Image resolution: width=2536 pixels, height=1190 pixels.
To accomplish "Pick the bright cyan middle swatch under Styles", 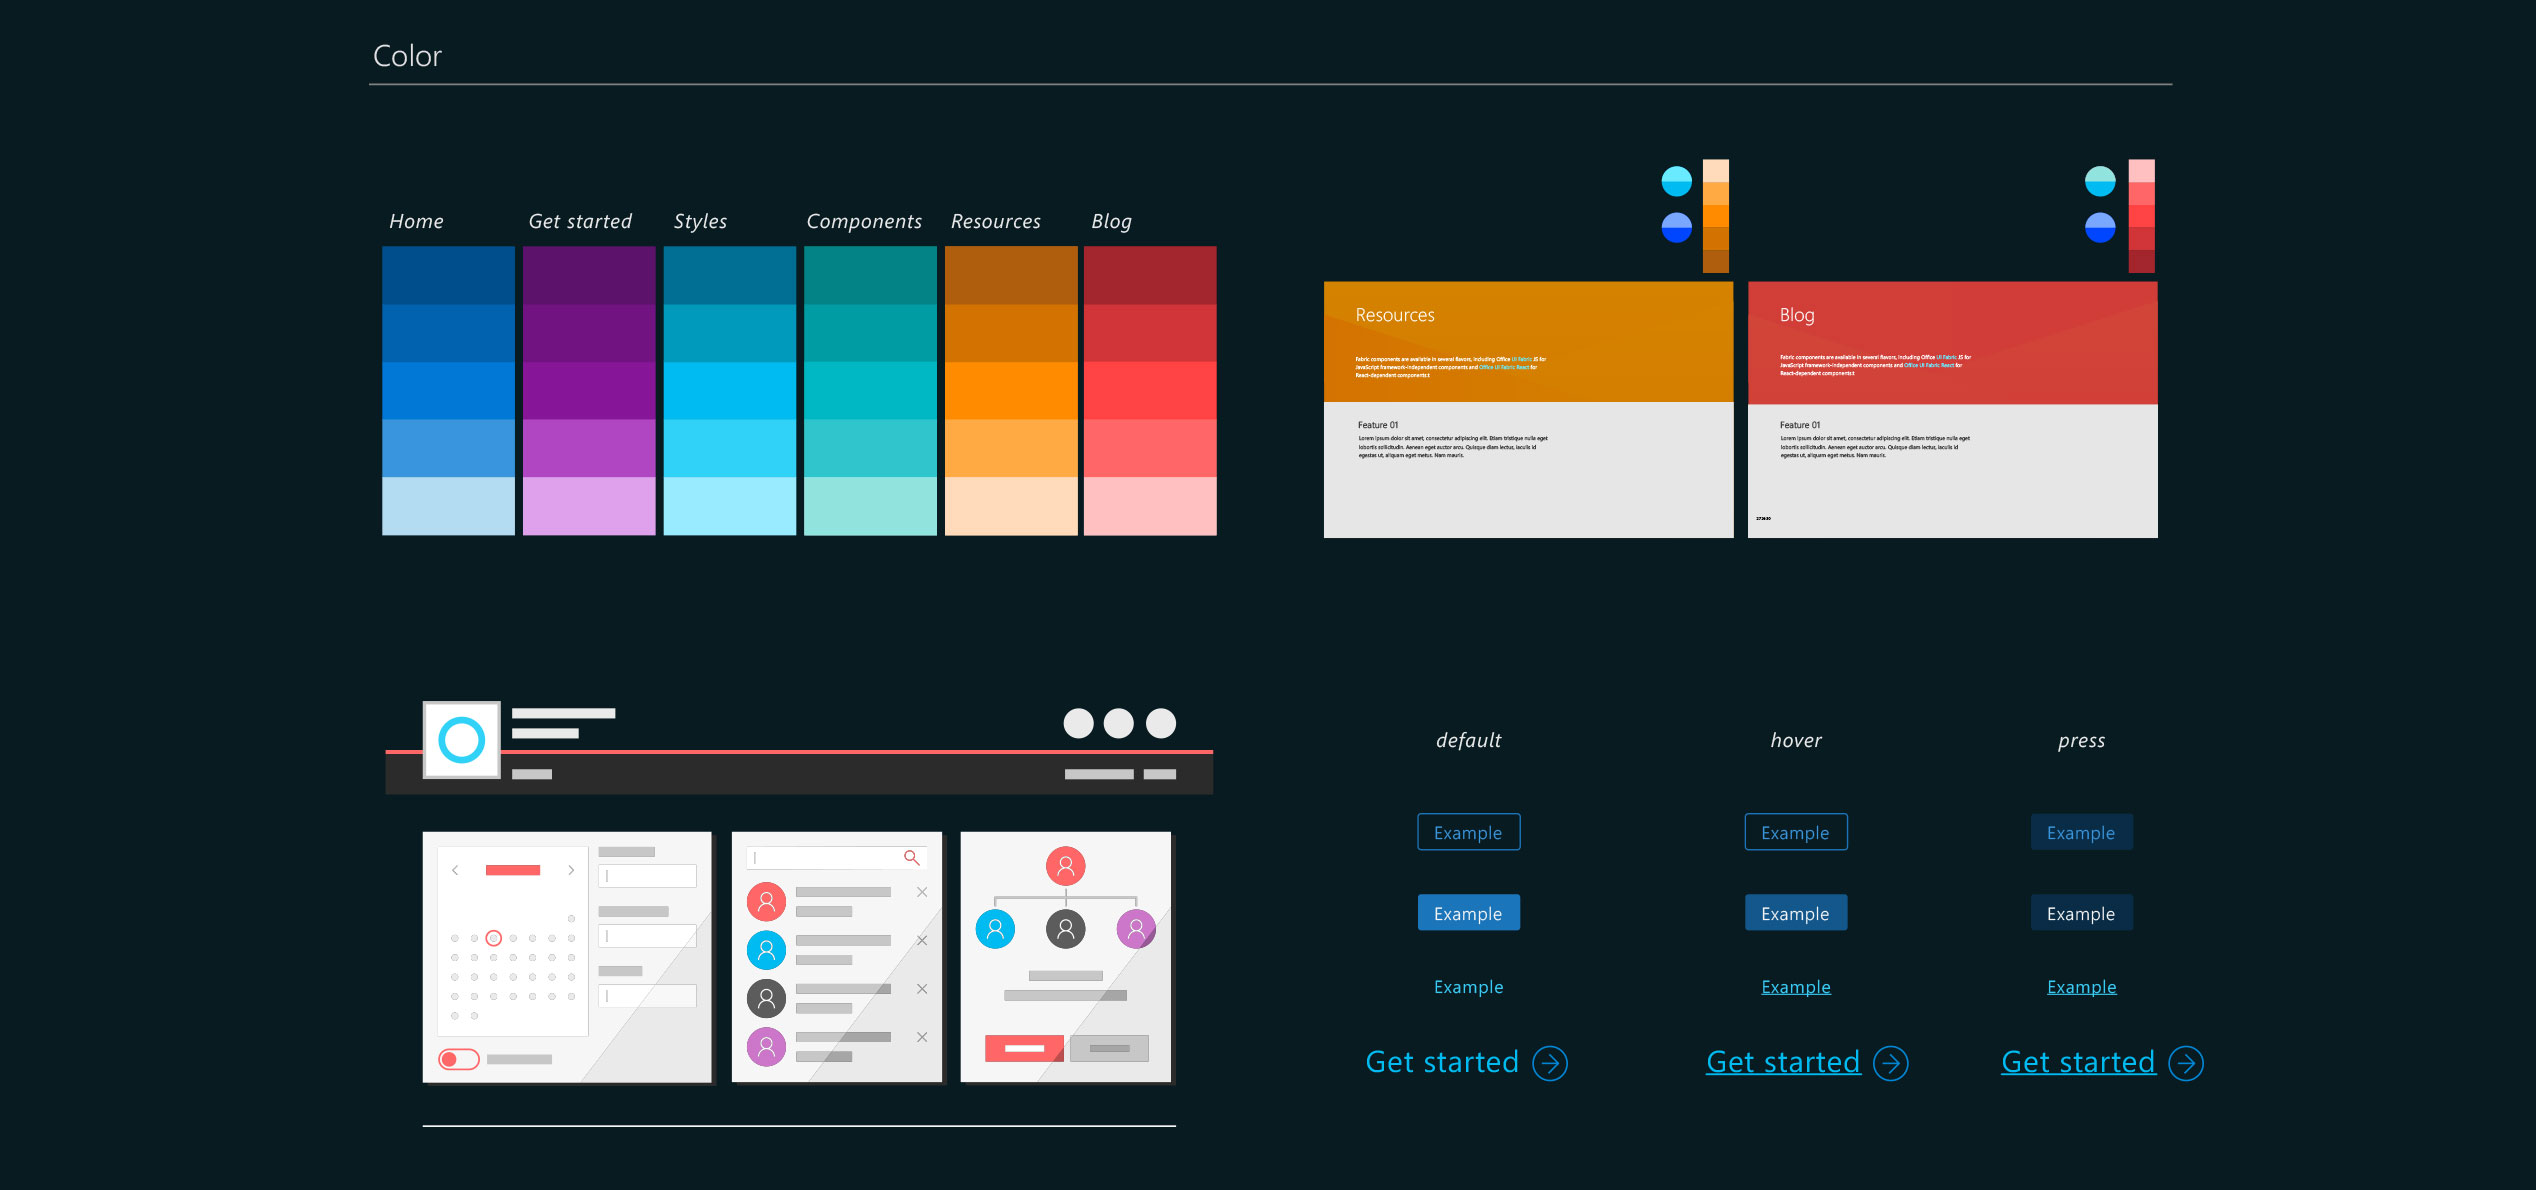I will [730, 390].
